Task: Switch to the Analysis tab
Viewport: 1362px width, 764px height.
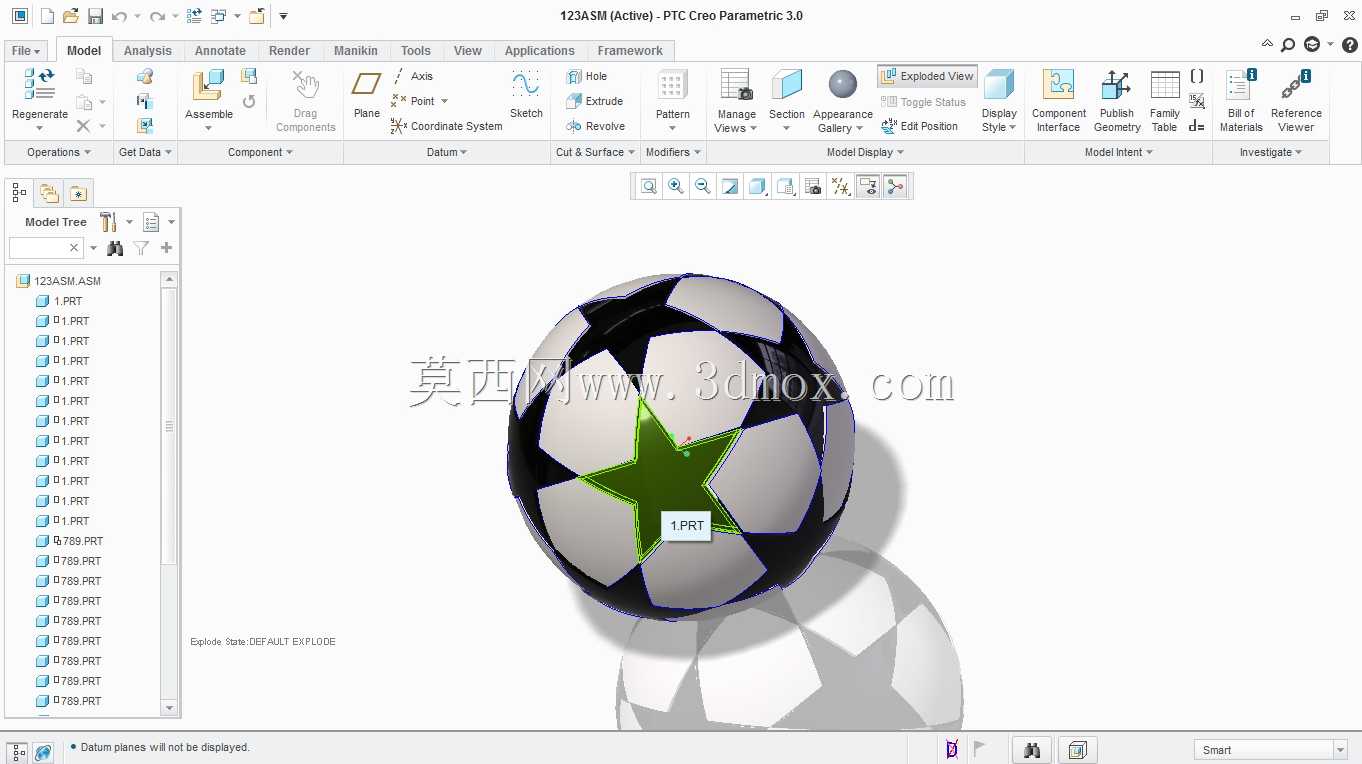Action: pyautogui.click(x=148, y=51)
